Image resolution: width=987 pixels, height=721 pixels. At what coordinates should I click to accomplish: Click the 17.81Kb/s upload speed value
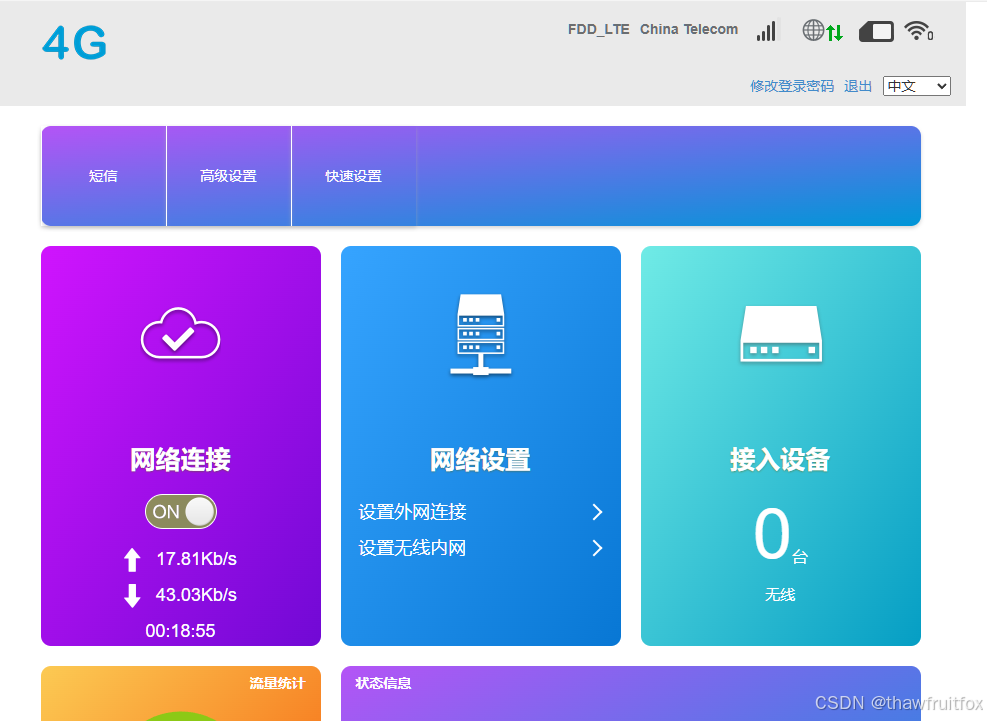pyautogui.click(x=196, y=559)
